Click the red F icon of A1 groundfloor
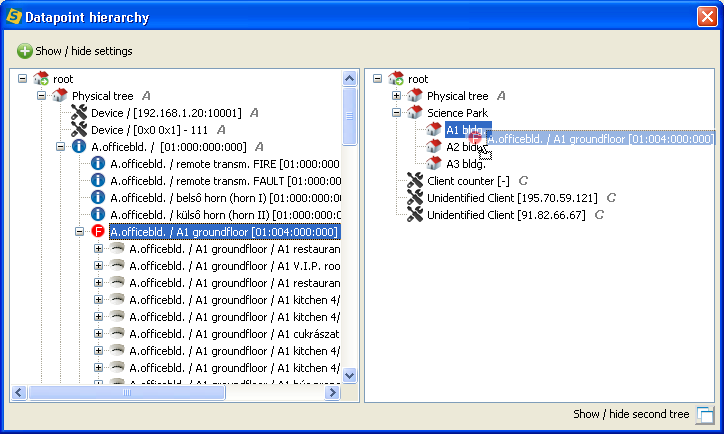The width and height of the screenshot is (724, 434). (x=98, y=232)
